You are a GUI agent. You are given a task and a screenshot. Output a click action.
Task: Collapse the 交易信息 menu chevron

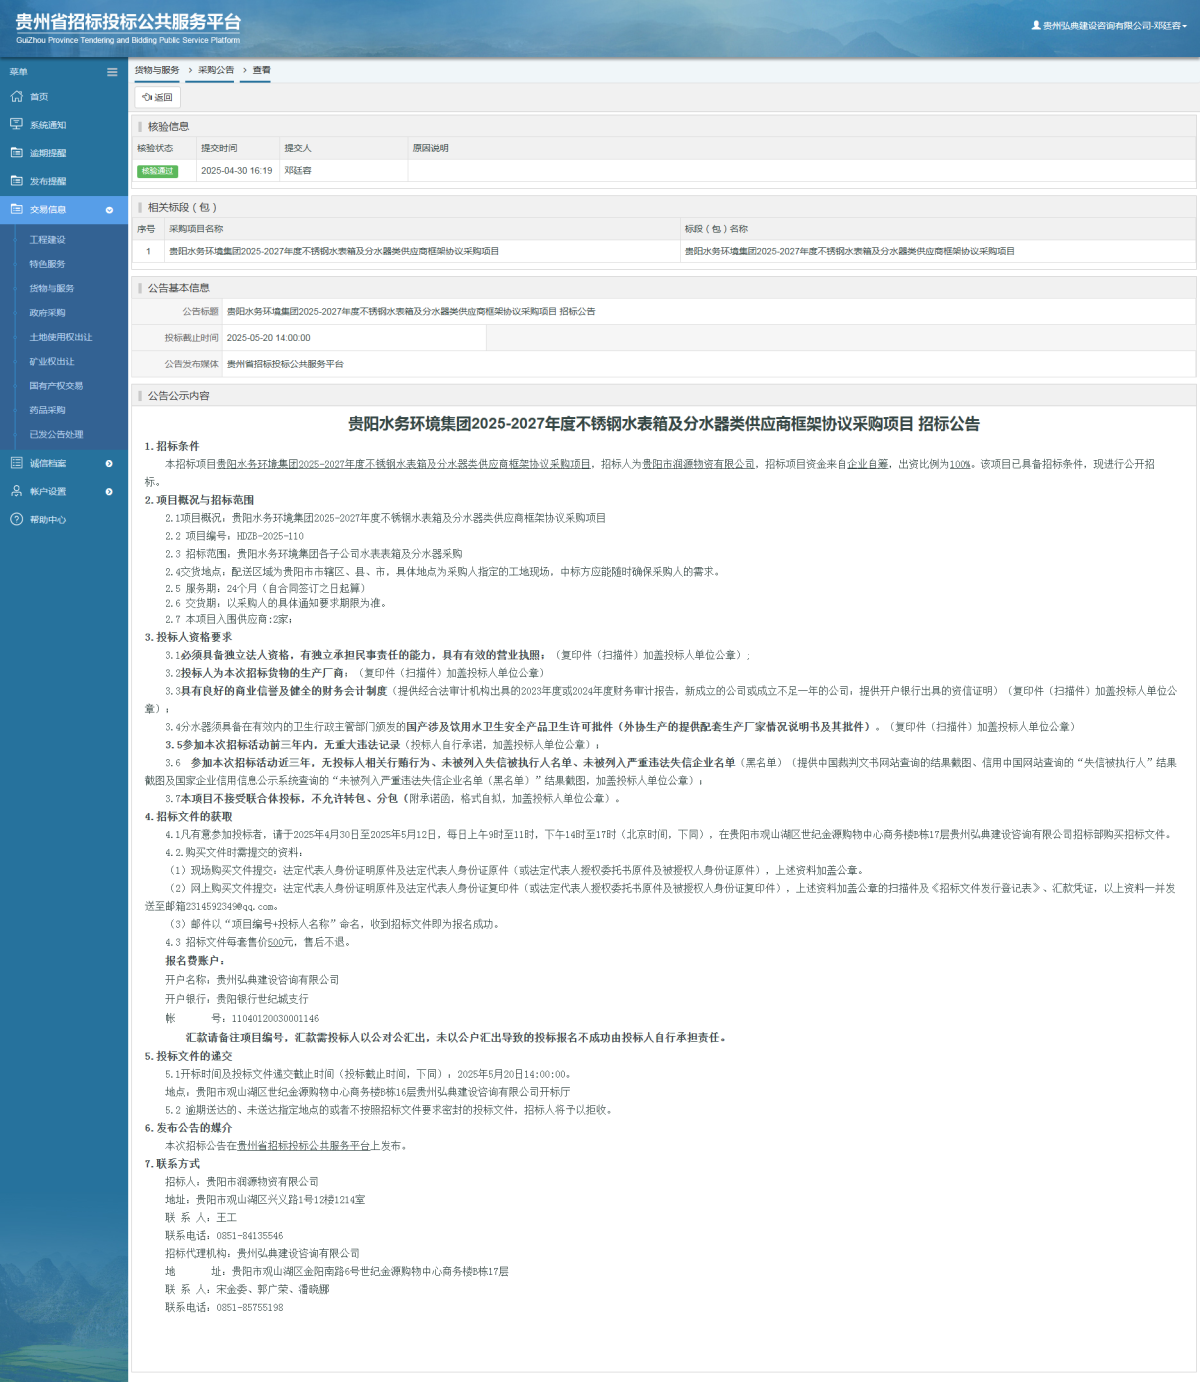coord(109,210)
